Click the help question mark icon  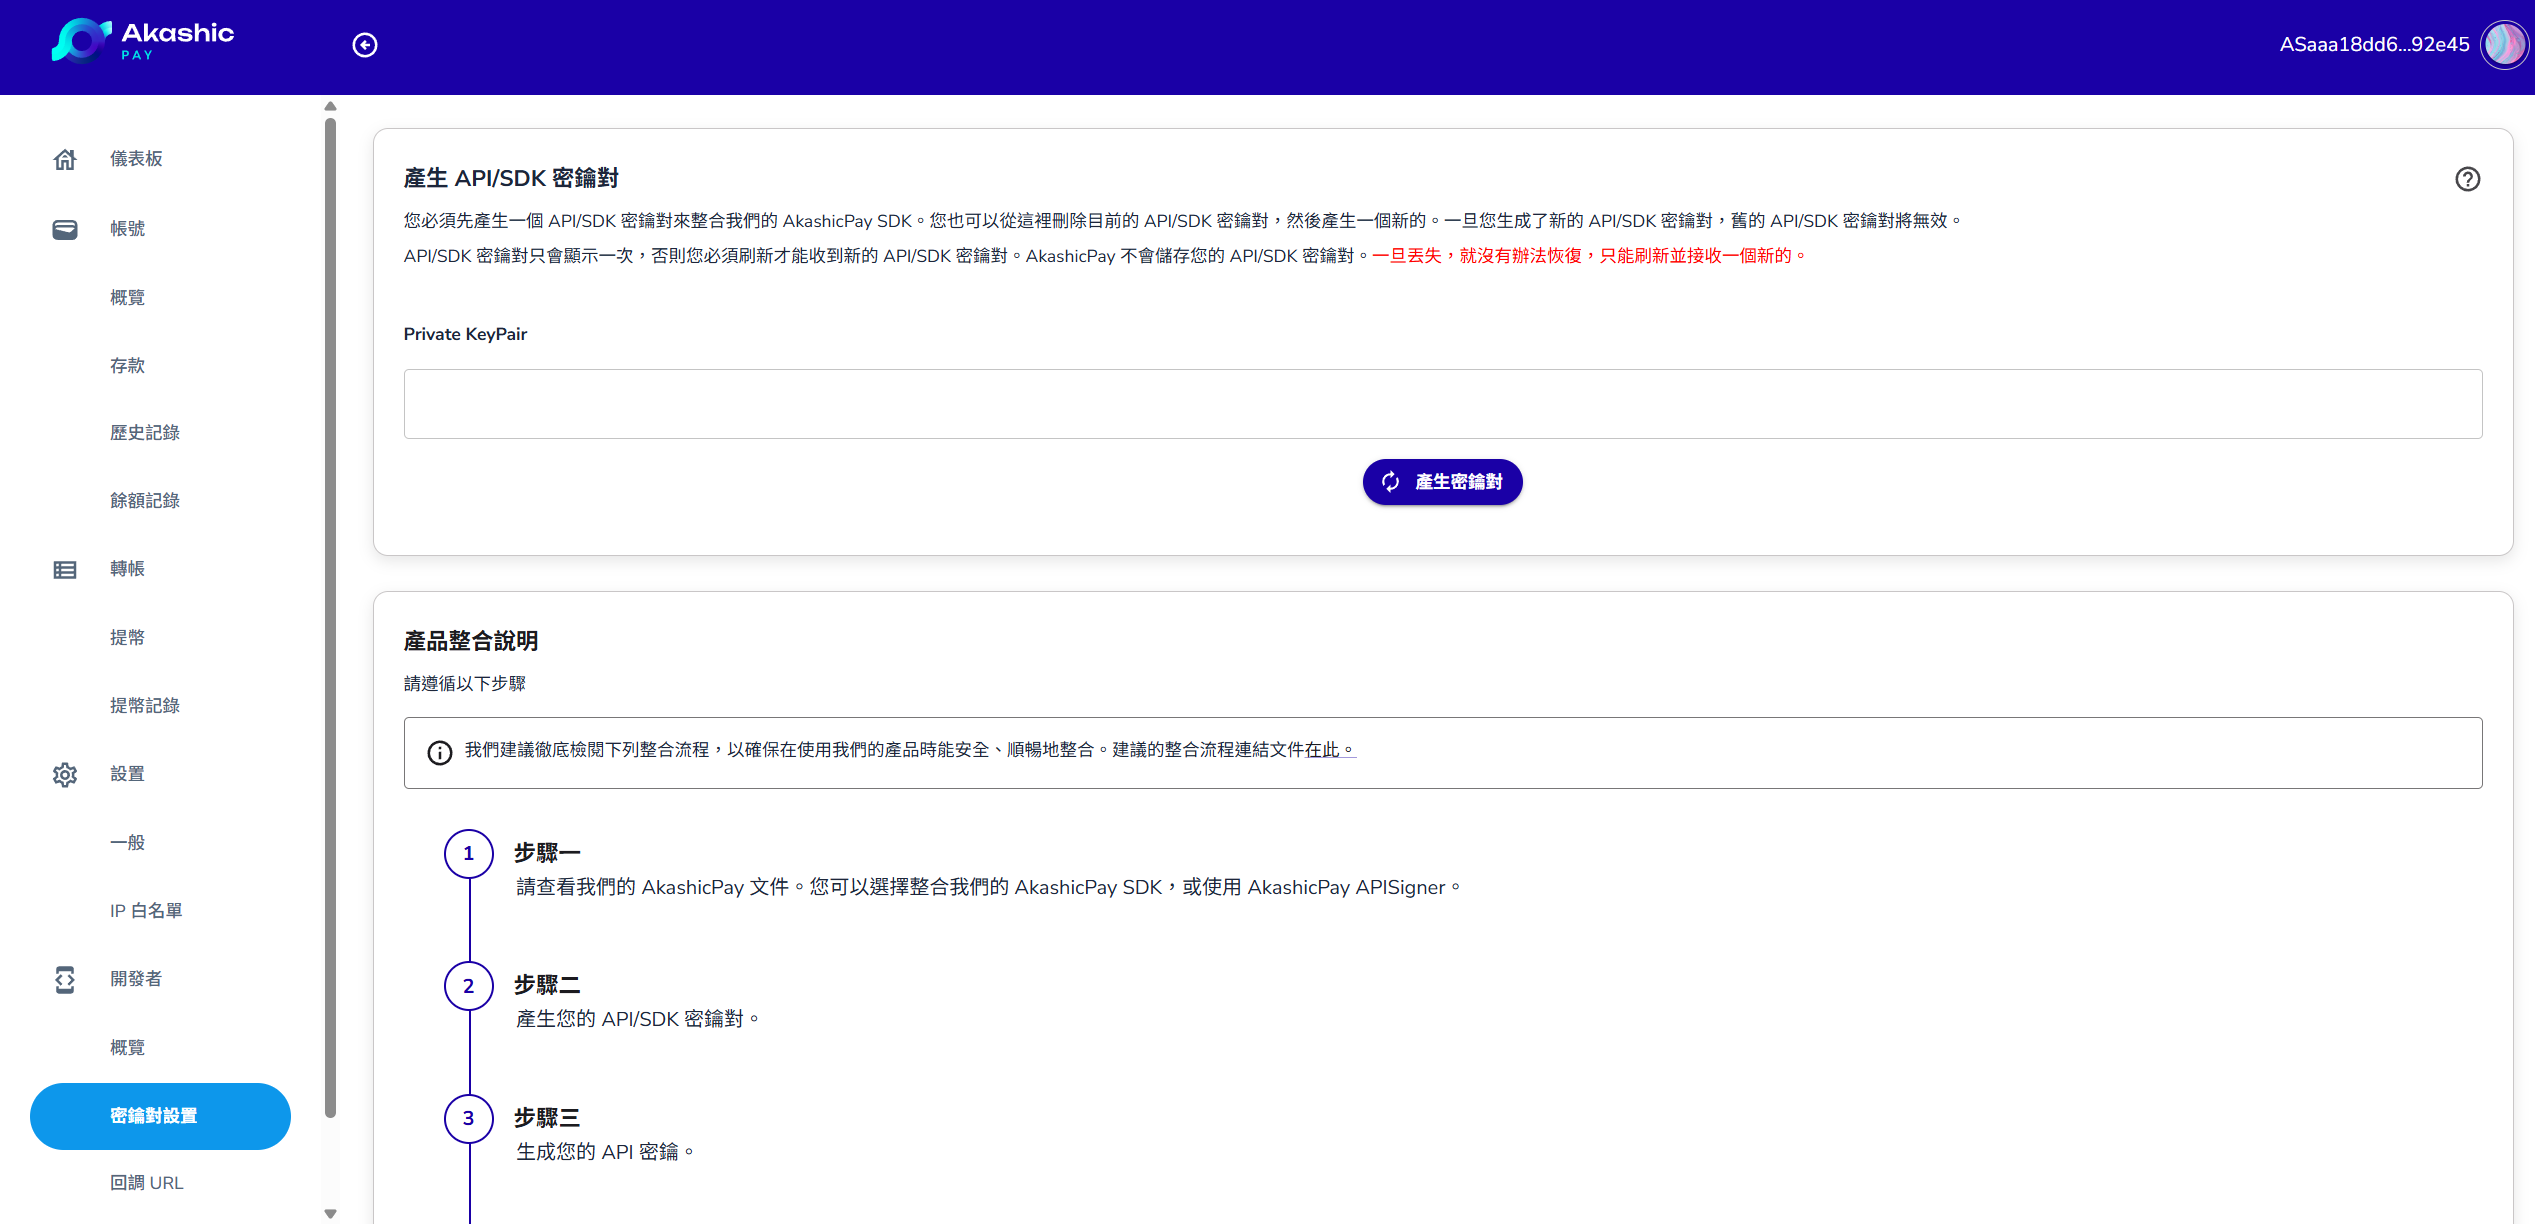pos(2467,179)
